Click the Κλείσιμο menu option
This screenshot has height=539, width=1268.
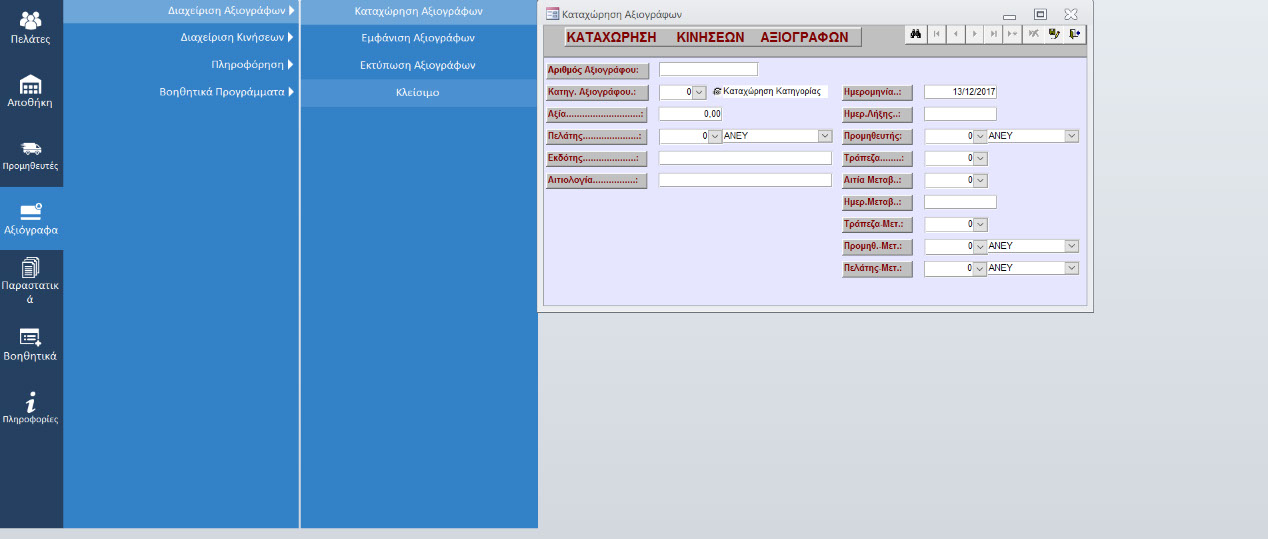[x=418, y=92]
